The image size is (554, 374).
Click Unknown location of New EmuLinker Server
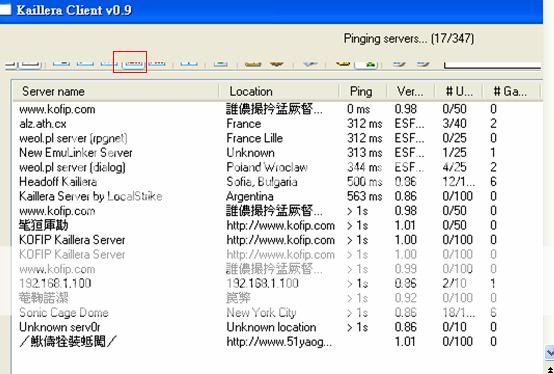251,153
